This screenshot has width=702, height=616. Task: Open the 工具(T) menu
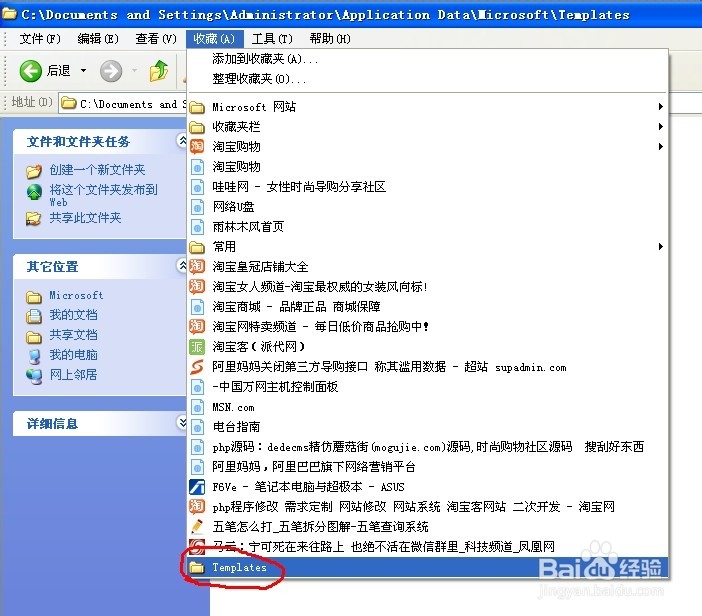coord(272,39)
